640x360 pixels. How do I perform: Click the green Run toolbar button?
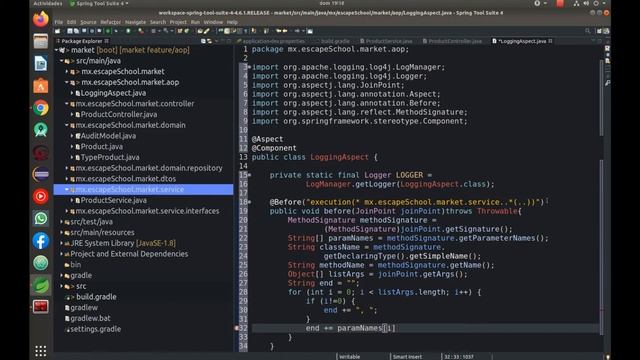tap(129, 31)
